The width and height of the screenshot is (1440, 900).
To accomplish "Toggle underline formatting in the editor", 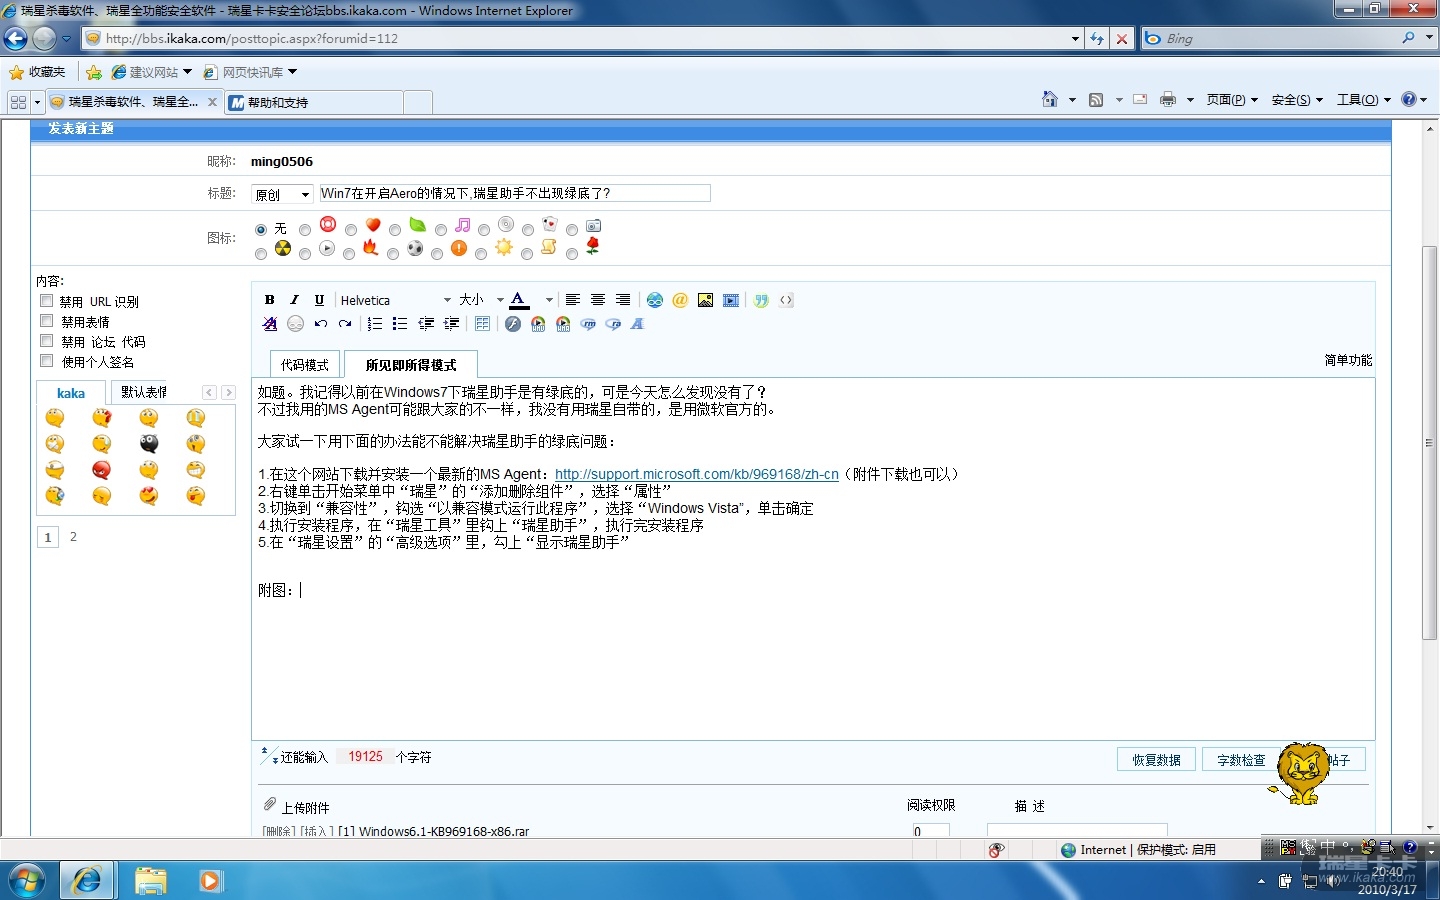I will (319, 300).
